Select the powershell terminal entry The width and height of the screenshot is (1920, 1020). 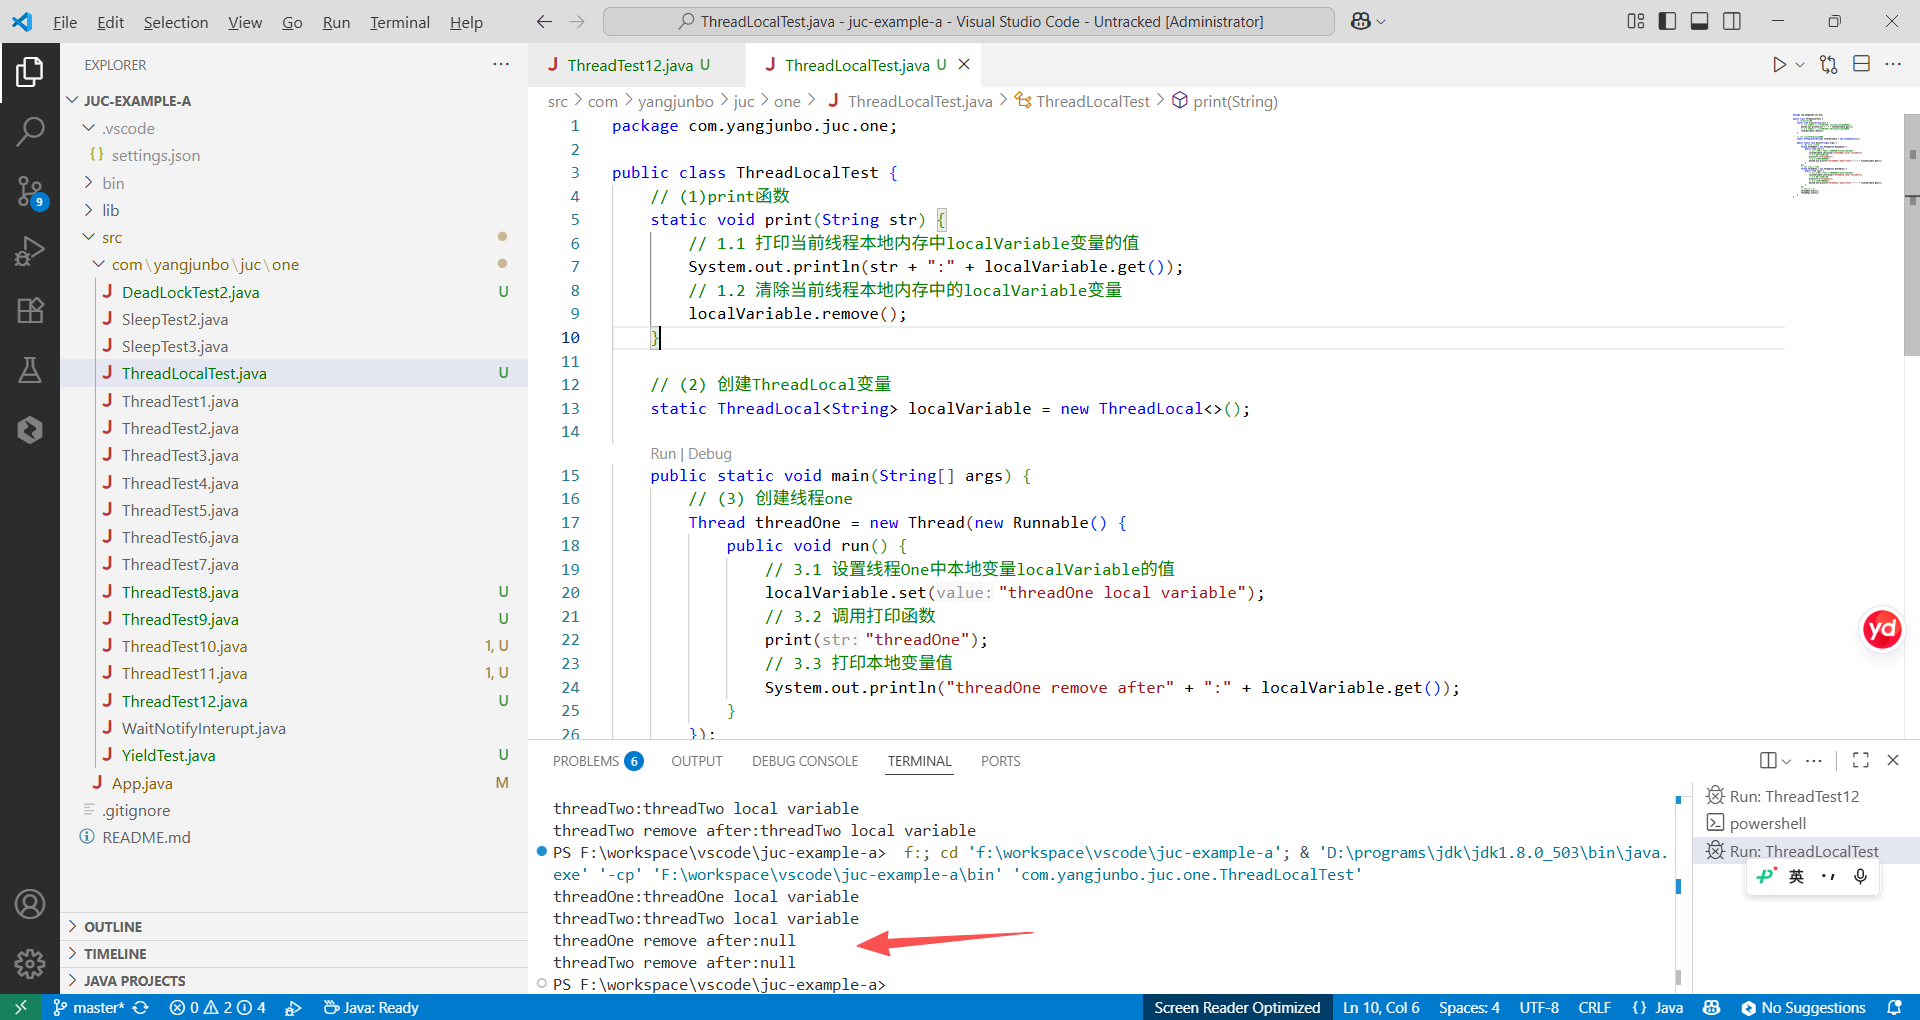click(1767, 823)
